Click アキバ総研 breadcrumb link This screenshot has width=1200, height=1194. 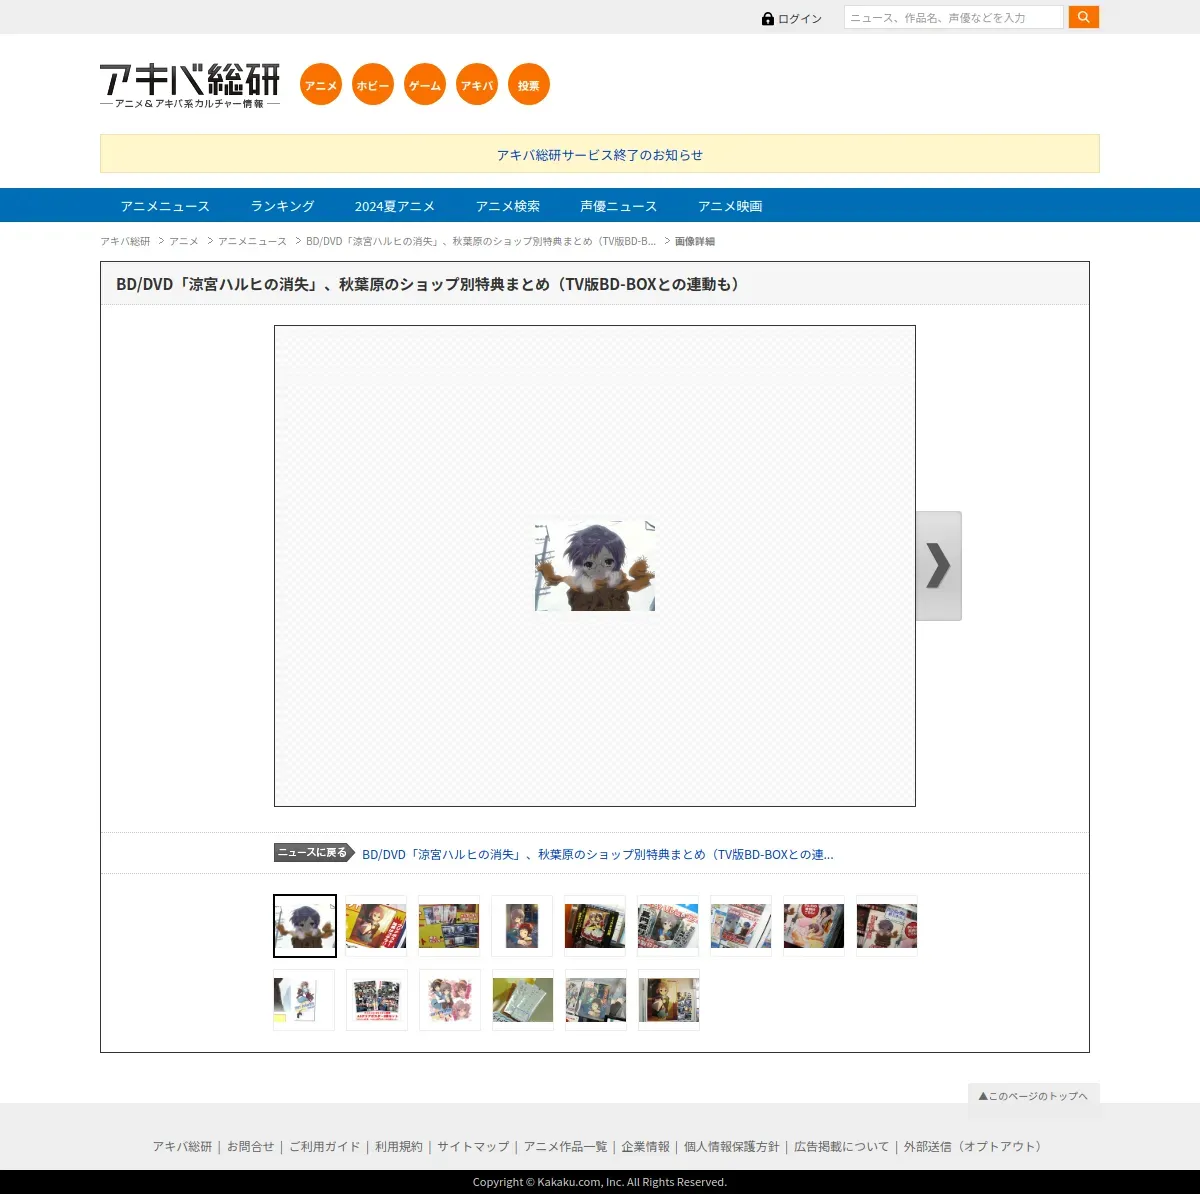click(125, 241)
